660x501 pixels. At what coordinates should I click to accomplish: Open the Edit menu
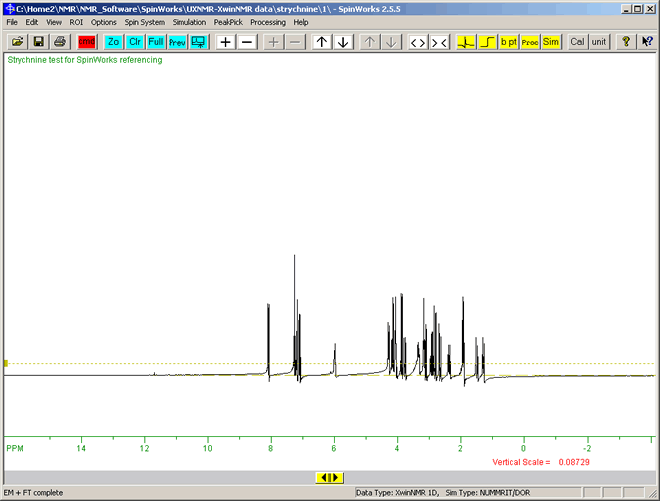point(32,22)
